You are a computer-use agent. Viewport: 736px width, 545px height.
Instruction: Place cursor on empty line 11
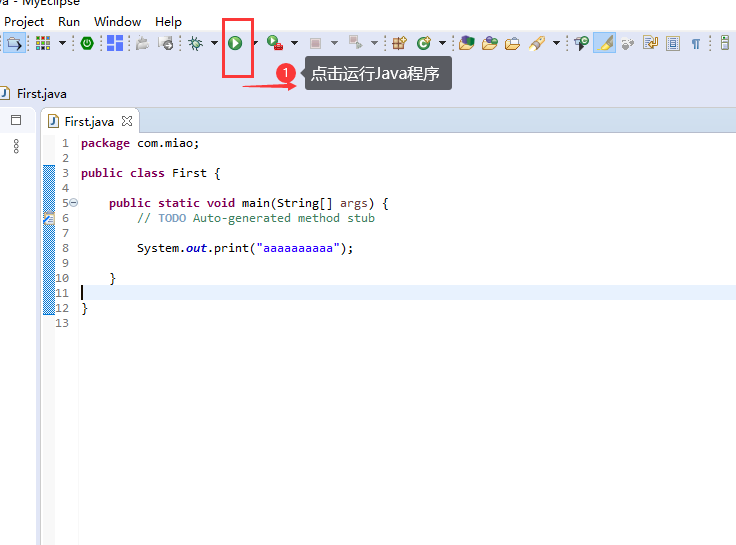click(x=407, y=292)
